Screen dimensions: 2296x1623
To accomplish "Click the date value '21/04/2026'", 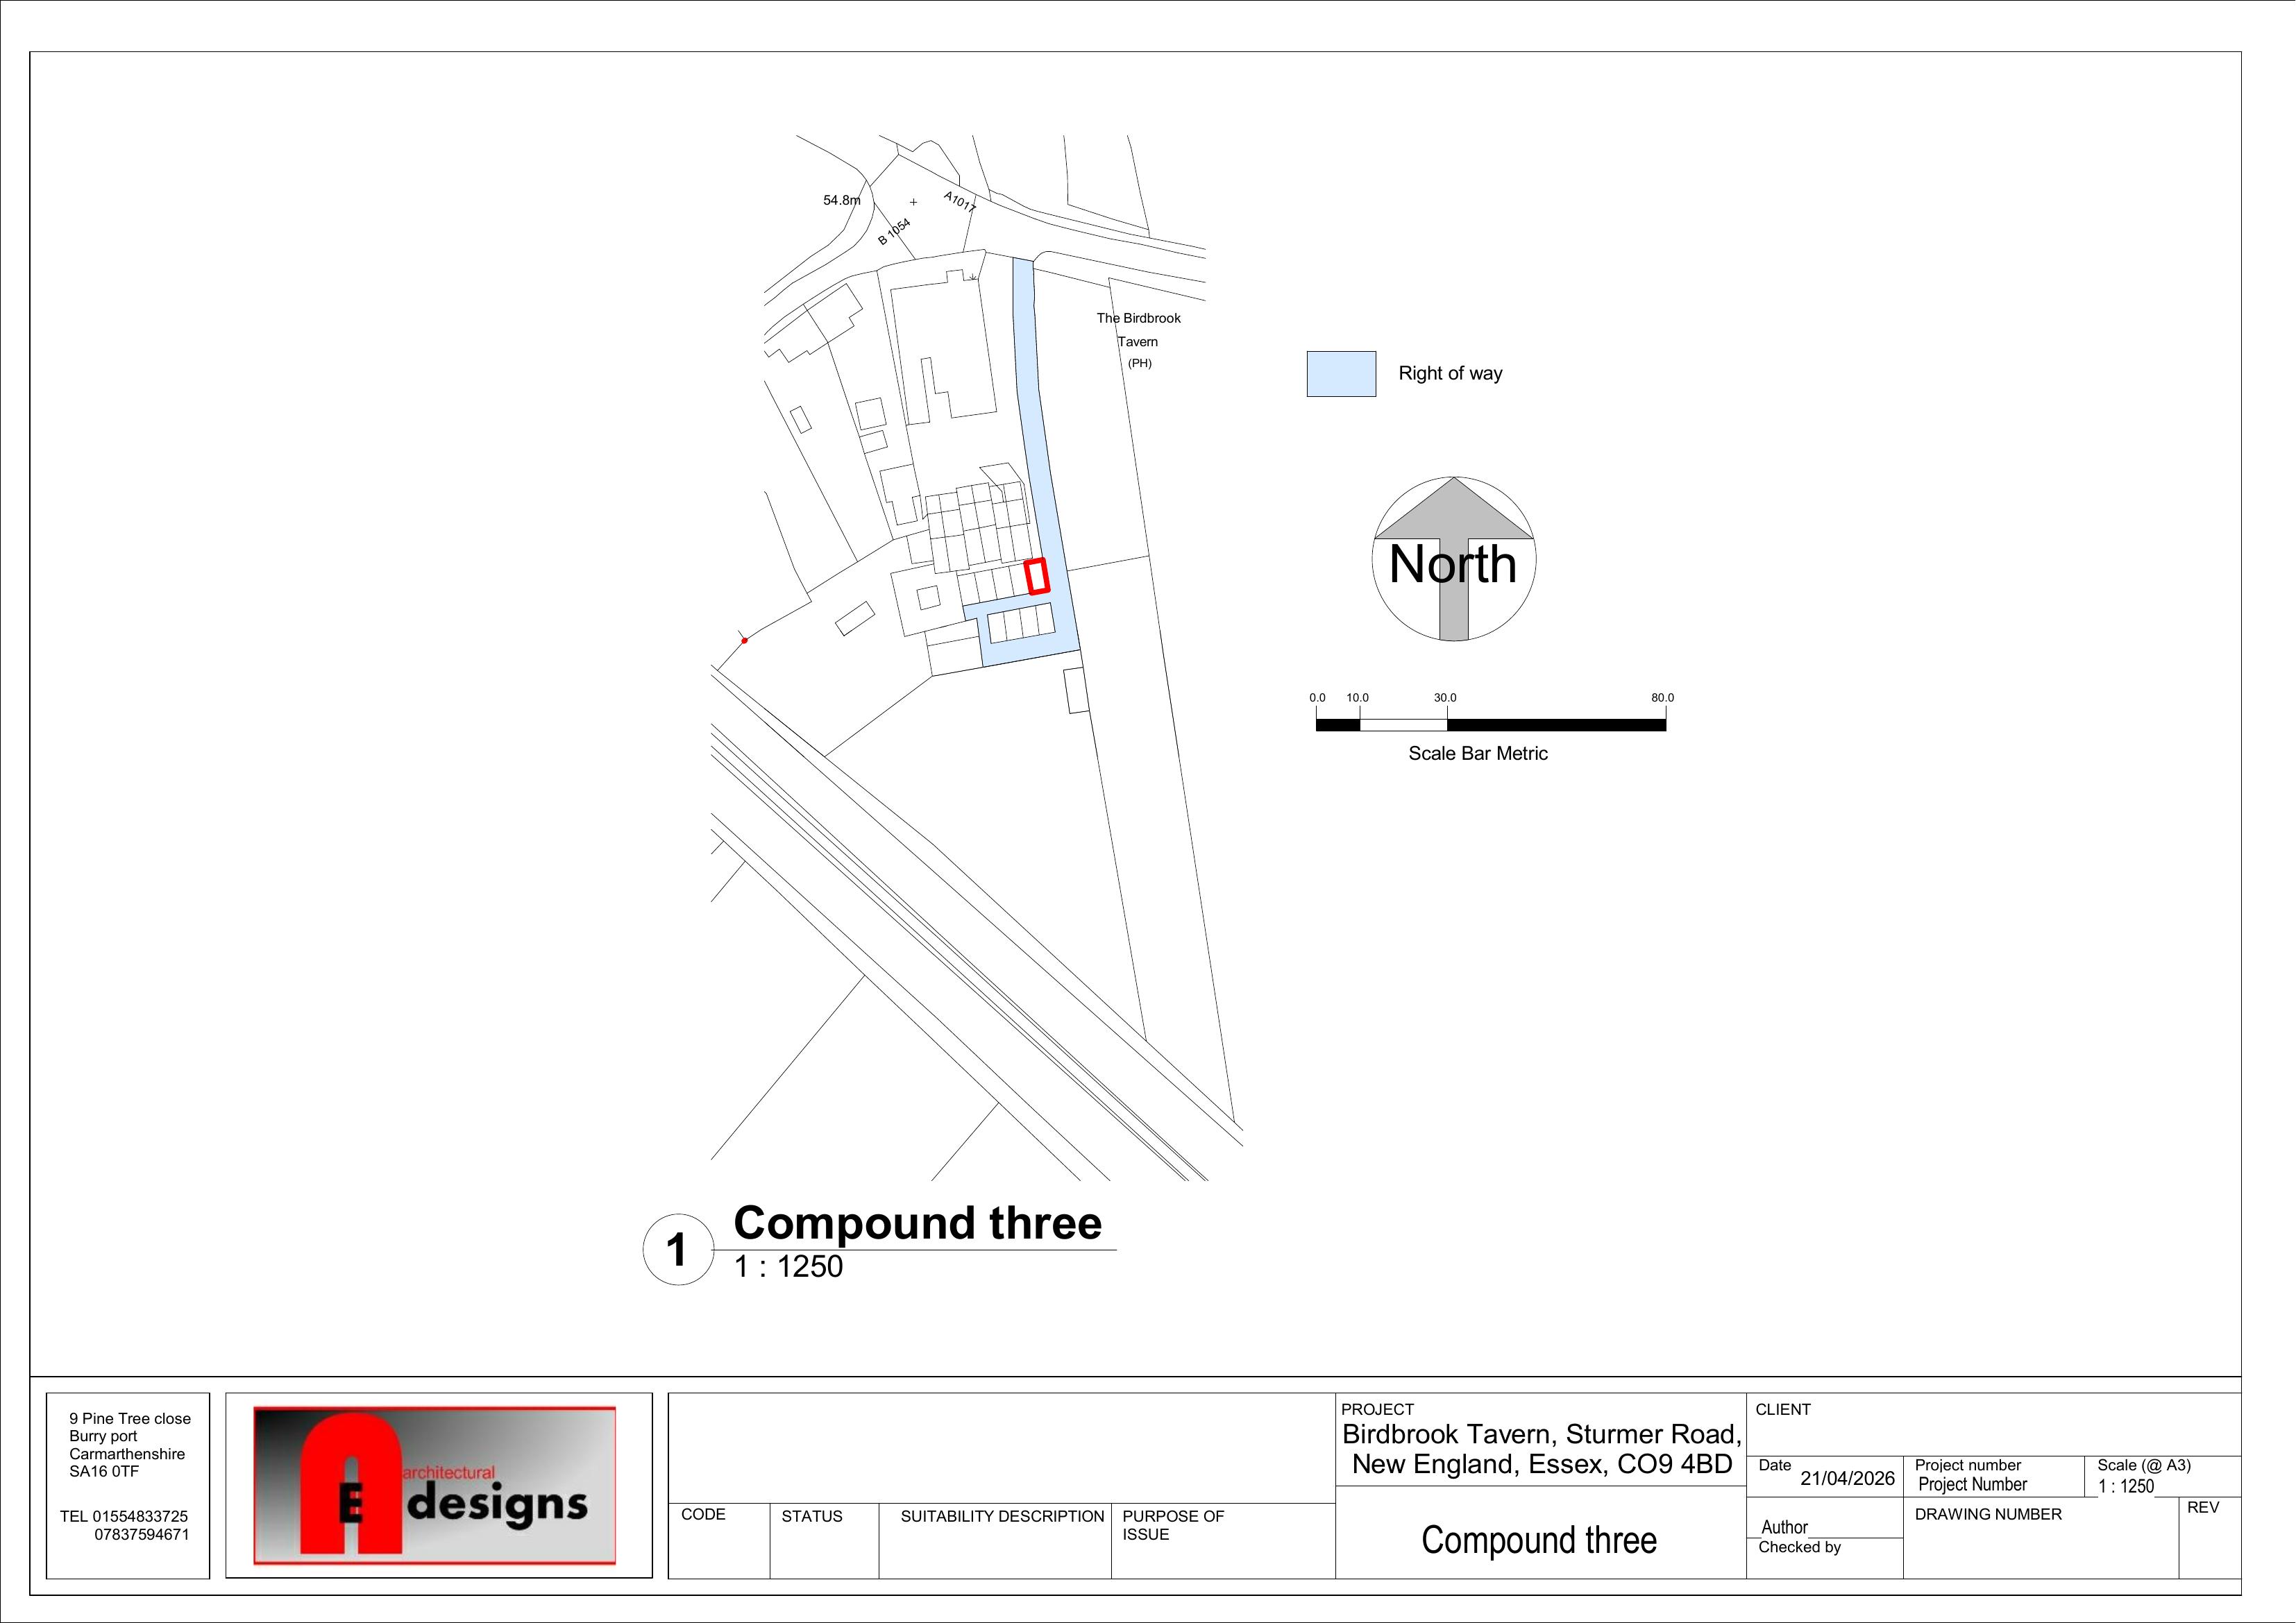I will click(1847, 1479).
